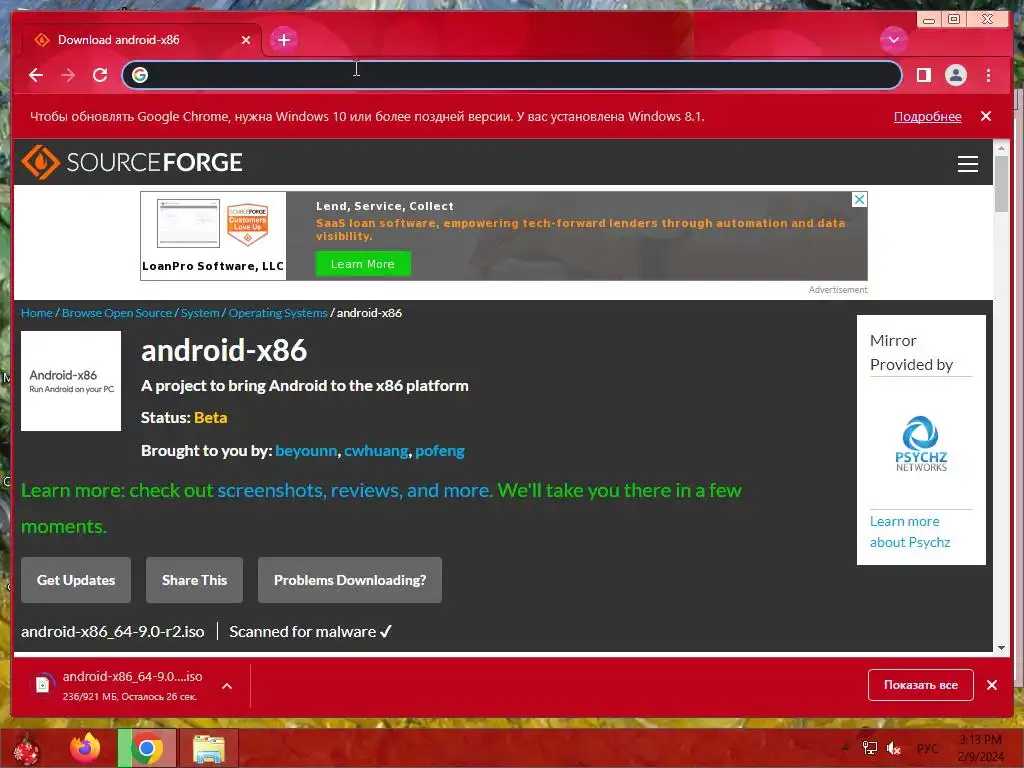Switch the РУС language indicator
Image resolution: width=1024 pixels, height=768 pixels.
pyautogui.click(x=927, y=748)
